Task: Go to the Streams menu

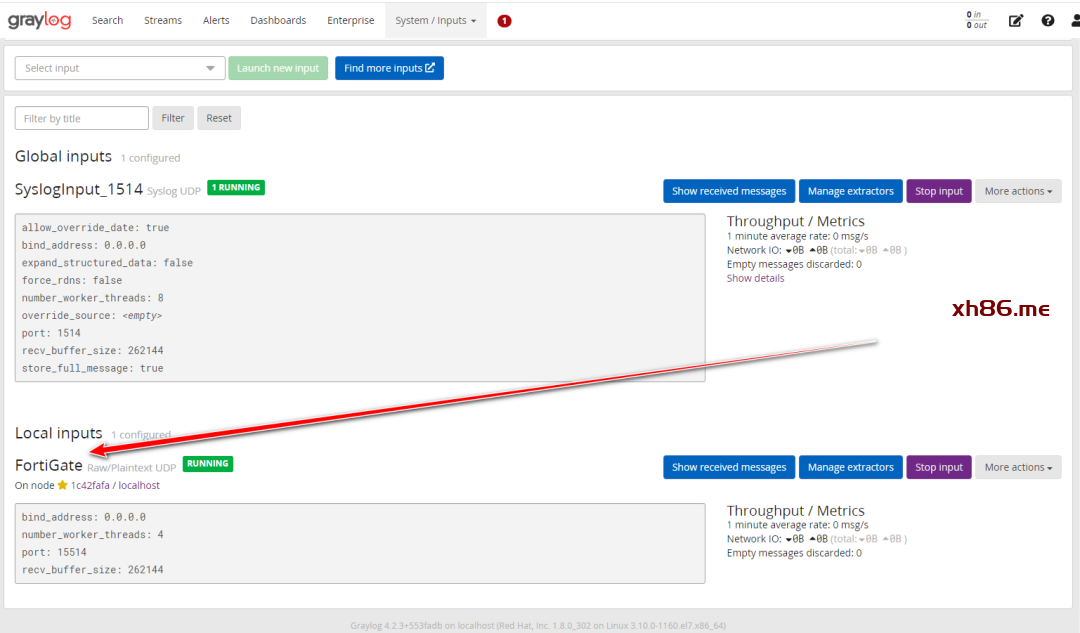Action: [x=163, y=21]
